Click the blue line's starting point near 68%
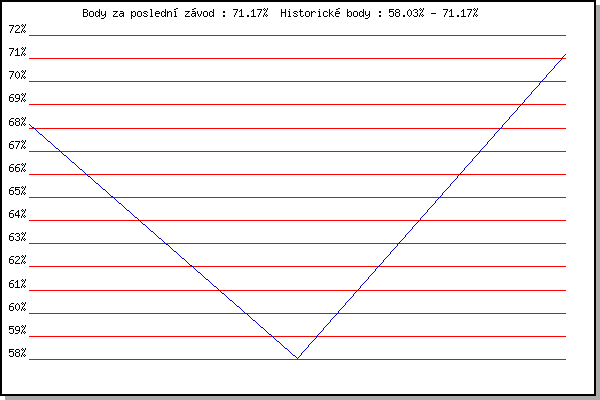The image size is (600, 400). [x=30, y=125]
